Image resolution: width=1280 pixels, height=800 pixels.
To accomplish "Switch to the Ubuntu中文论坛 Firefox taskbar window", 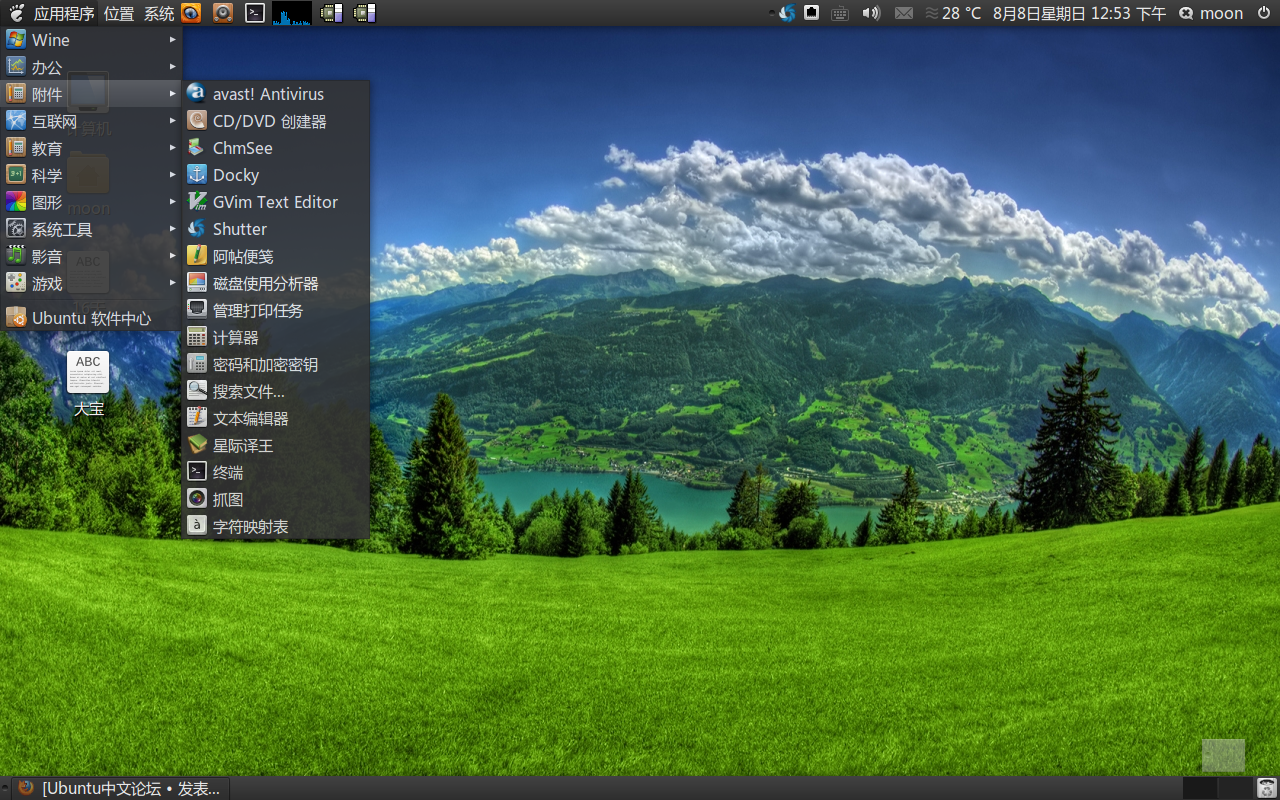I will (120, 788).
